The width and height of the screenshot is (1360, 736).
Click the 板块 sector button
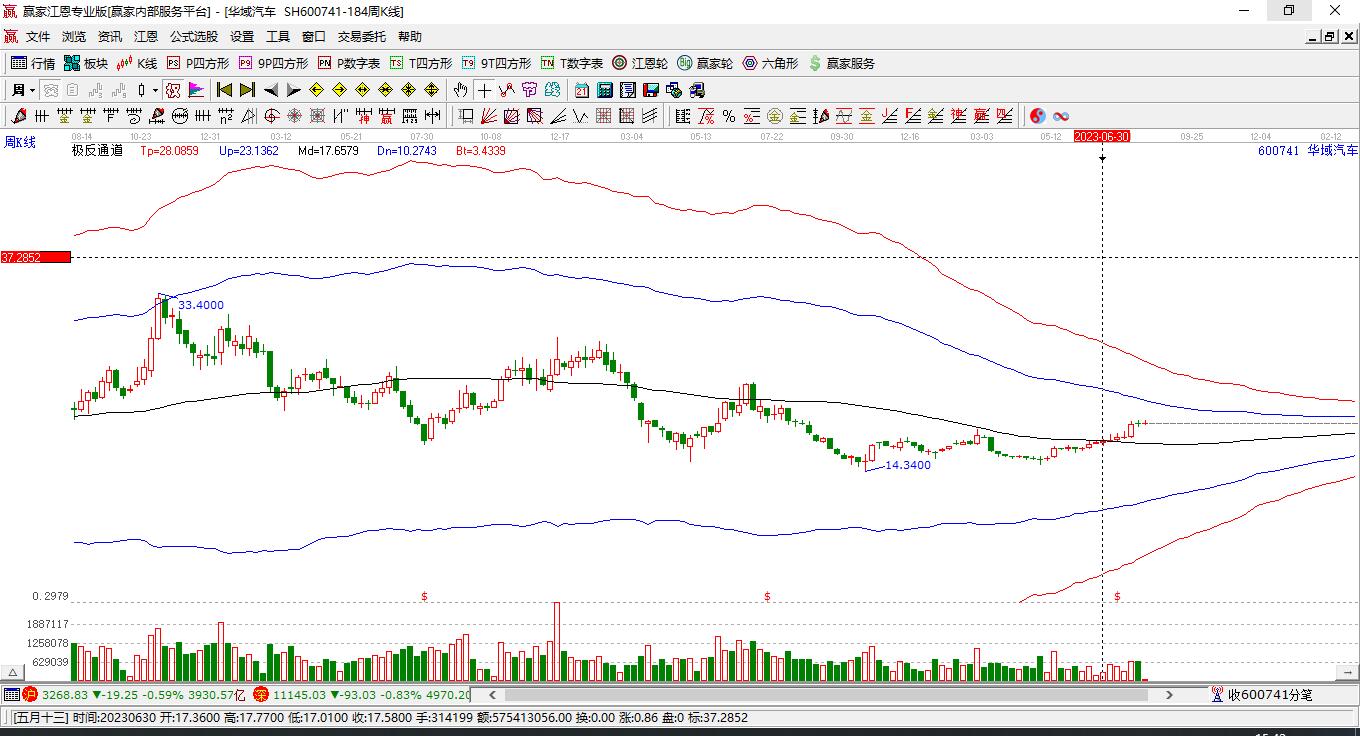[86, 63]
